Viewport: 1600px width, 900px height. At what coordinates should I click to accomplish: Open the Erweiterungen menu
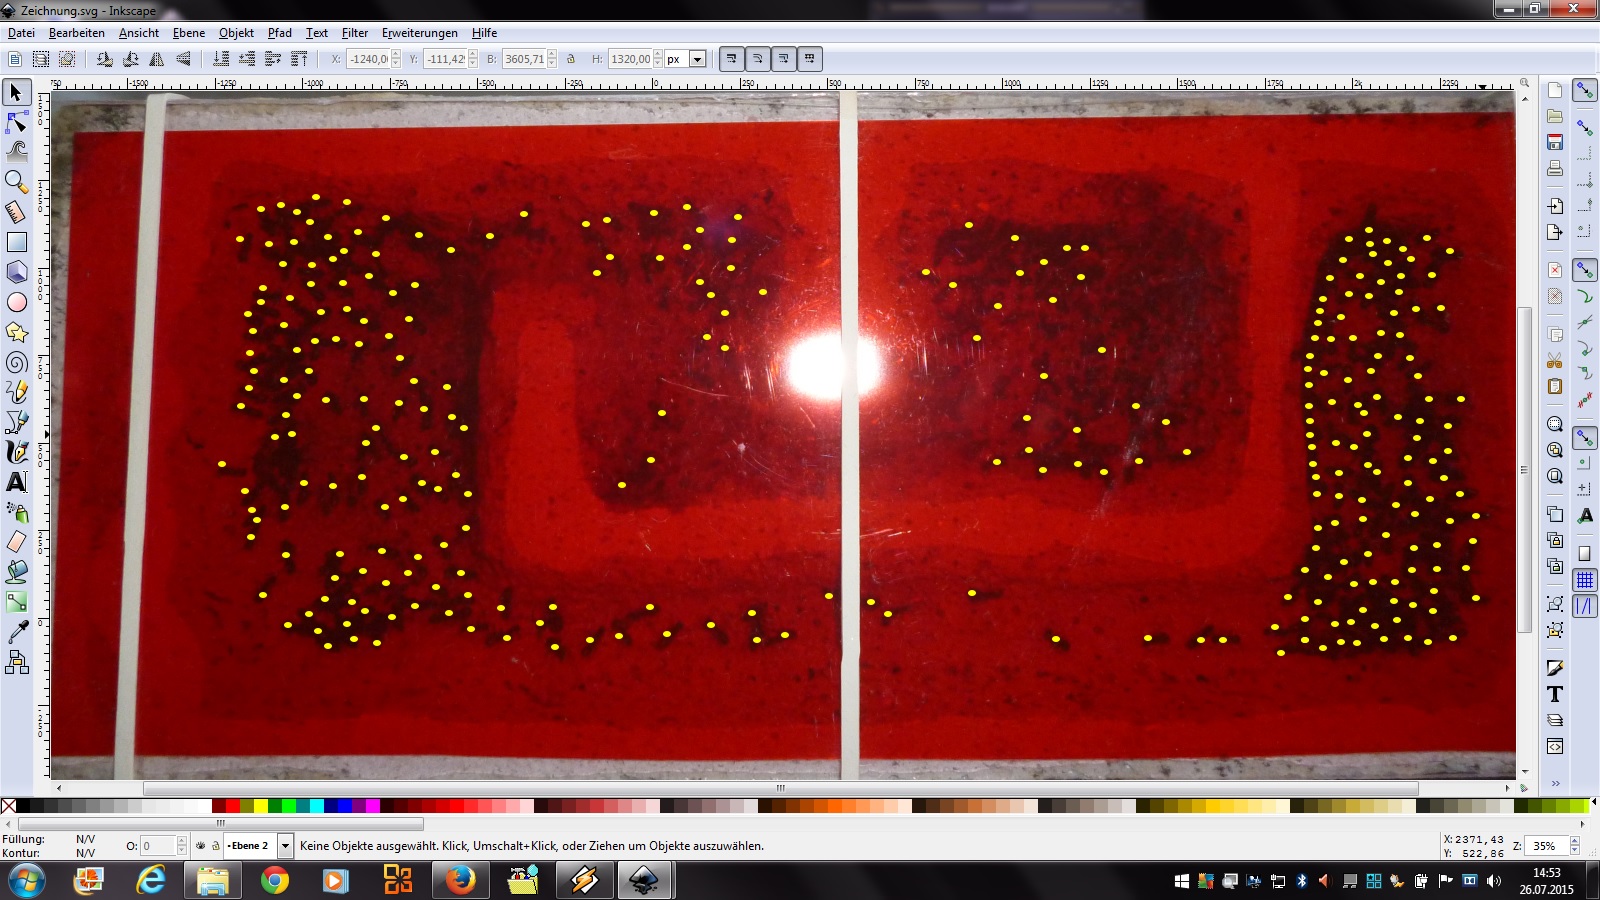(x=419, y=33)
